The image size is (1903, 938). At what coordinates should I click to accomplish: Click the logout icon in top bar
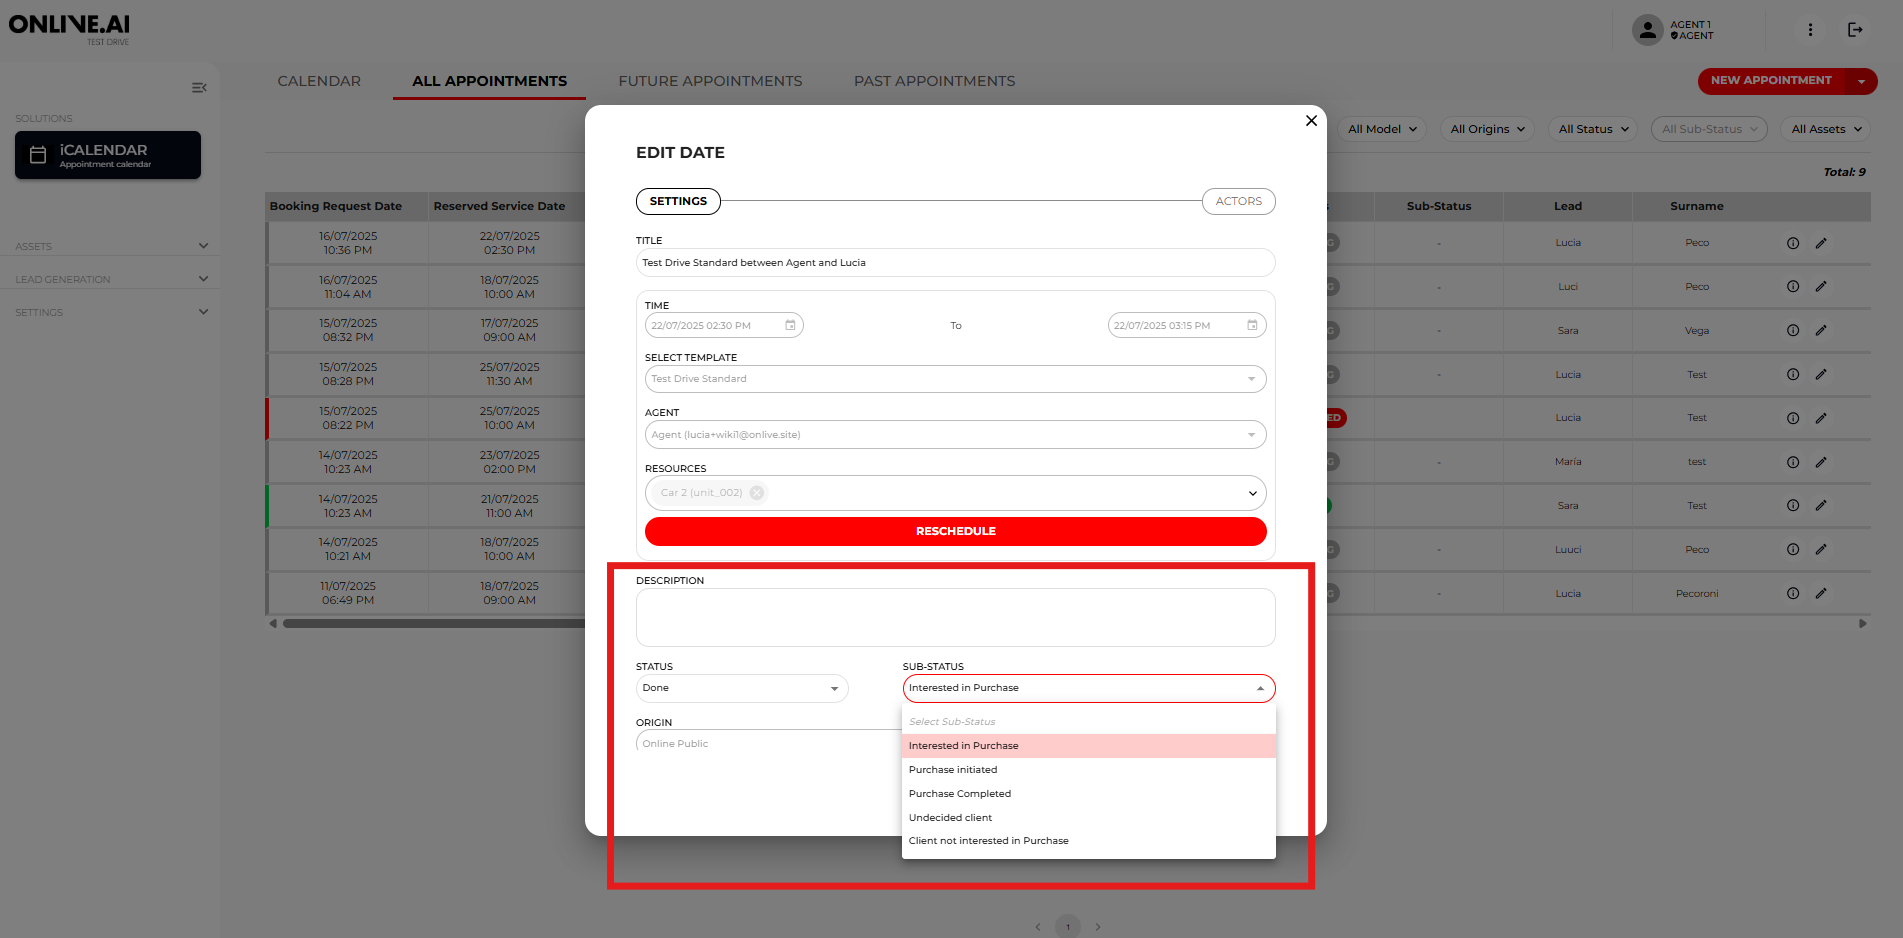[1855, 30]
